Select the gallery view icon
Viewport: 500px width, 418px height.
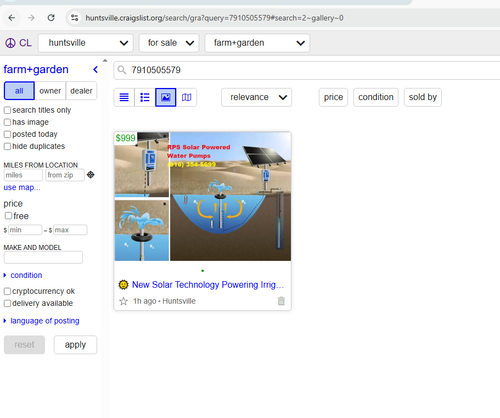click(166, 97)
